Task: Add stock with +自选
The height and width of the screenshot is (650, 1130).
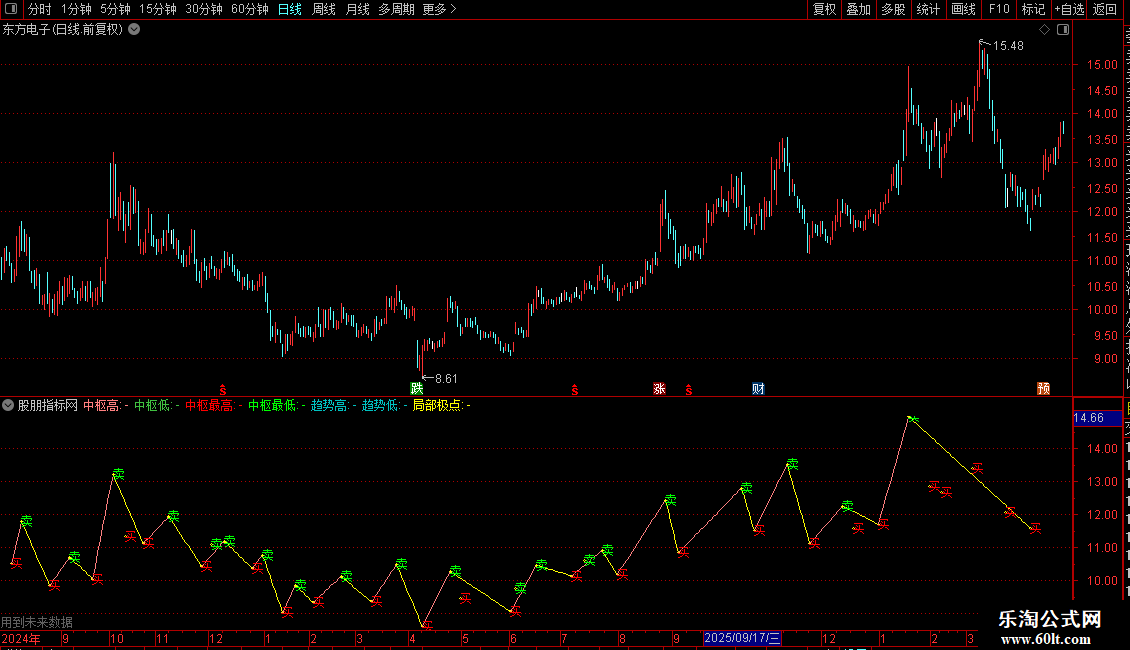Action: pos(1069,9)
